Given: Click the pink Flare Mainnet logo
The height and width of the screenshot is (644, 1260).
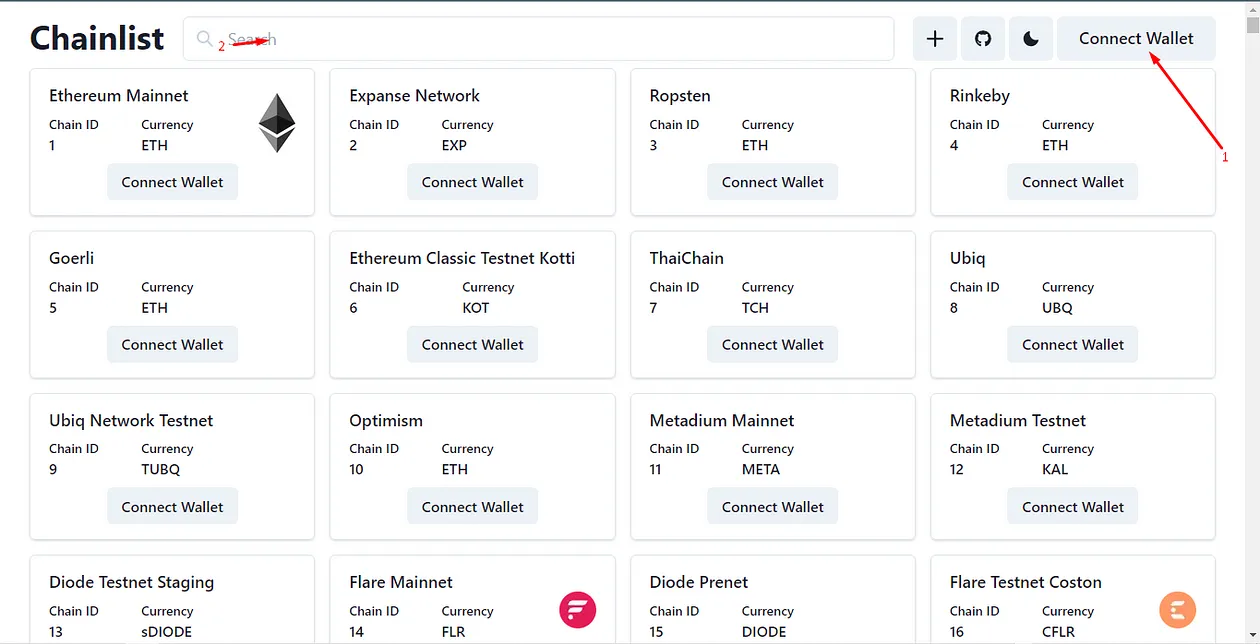Looking at the screenshot, I should pos(577,609).
